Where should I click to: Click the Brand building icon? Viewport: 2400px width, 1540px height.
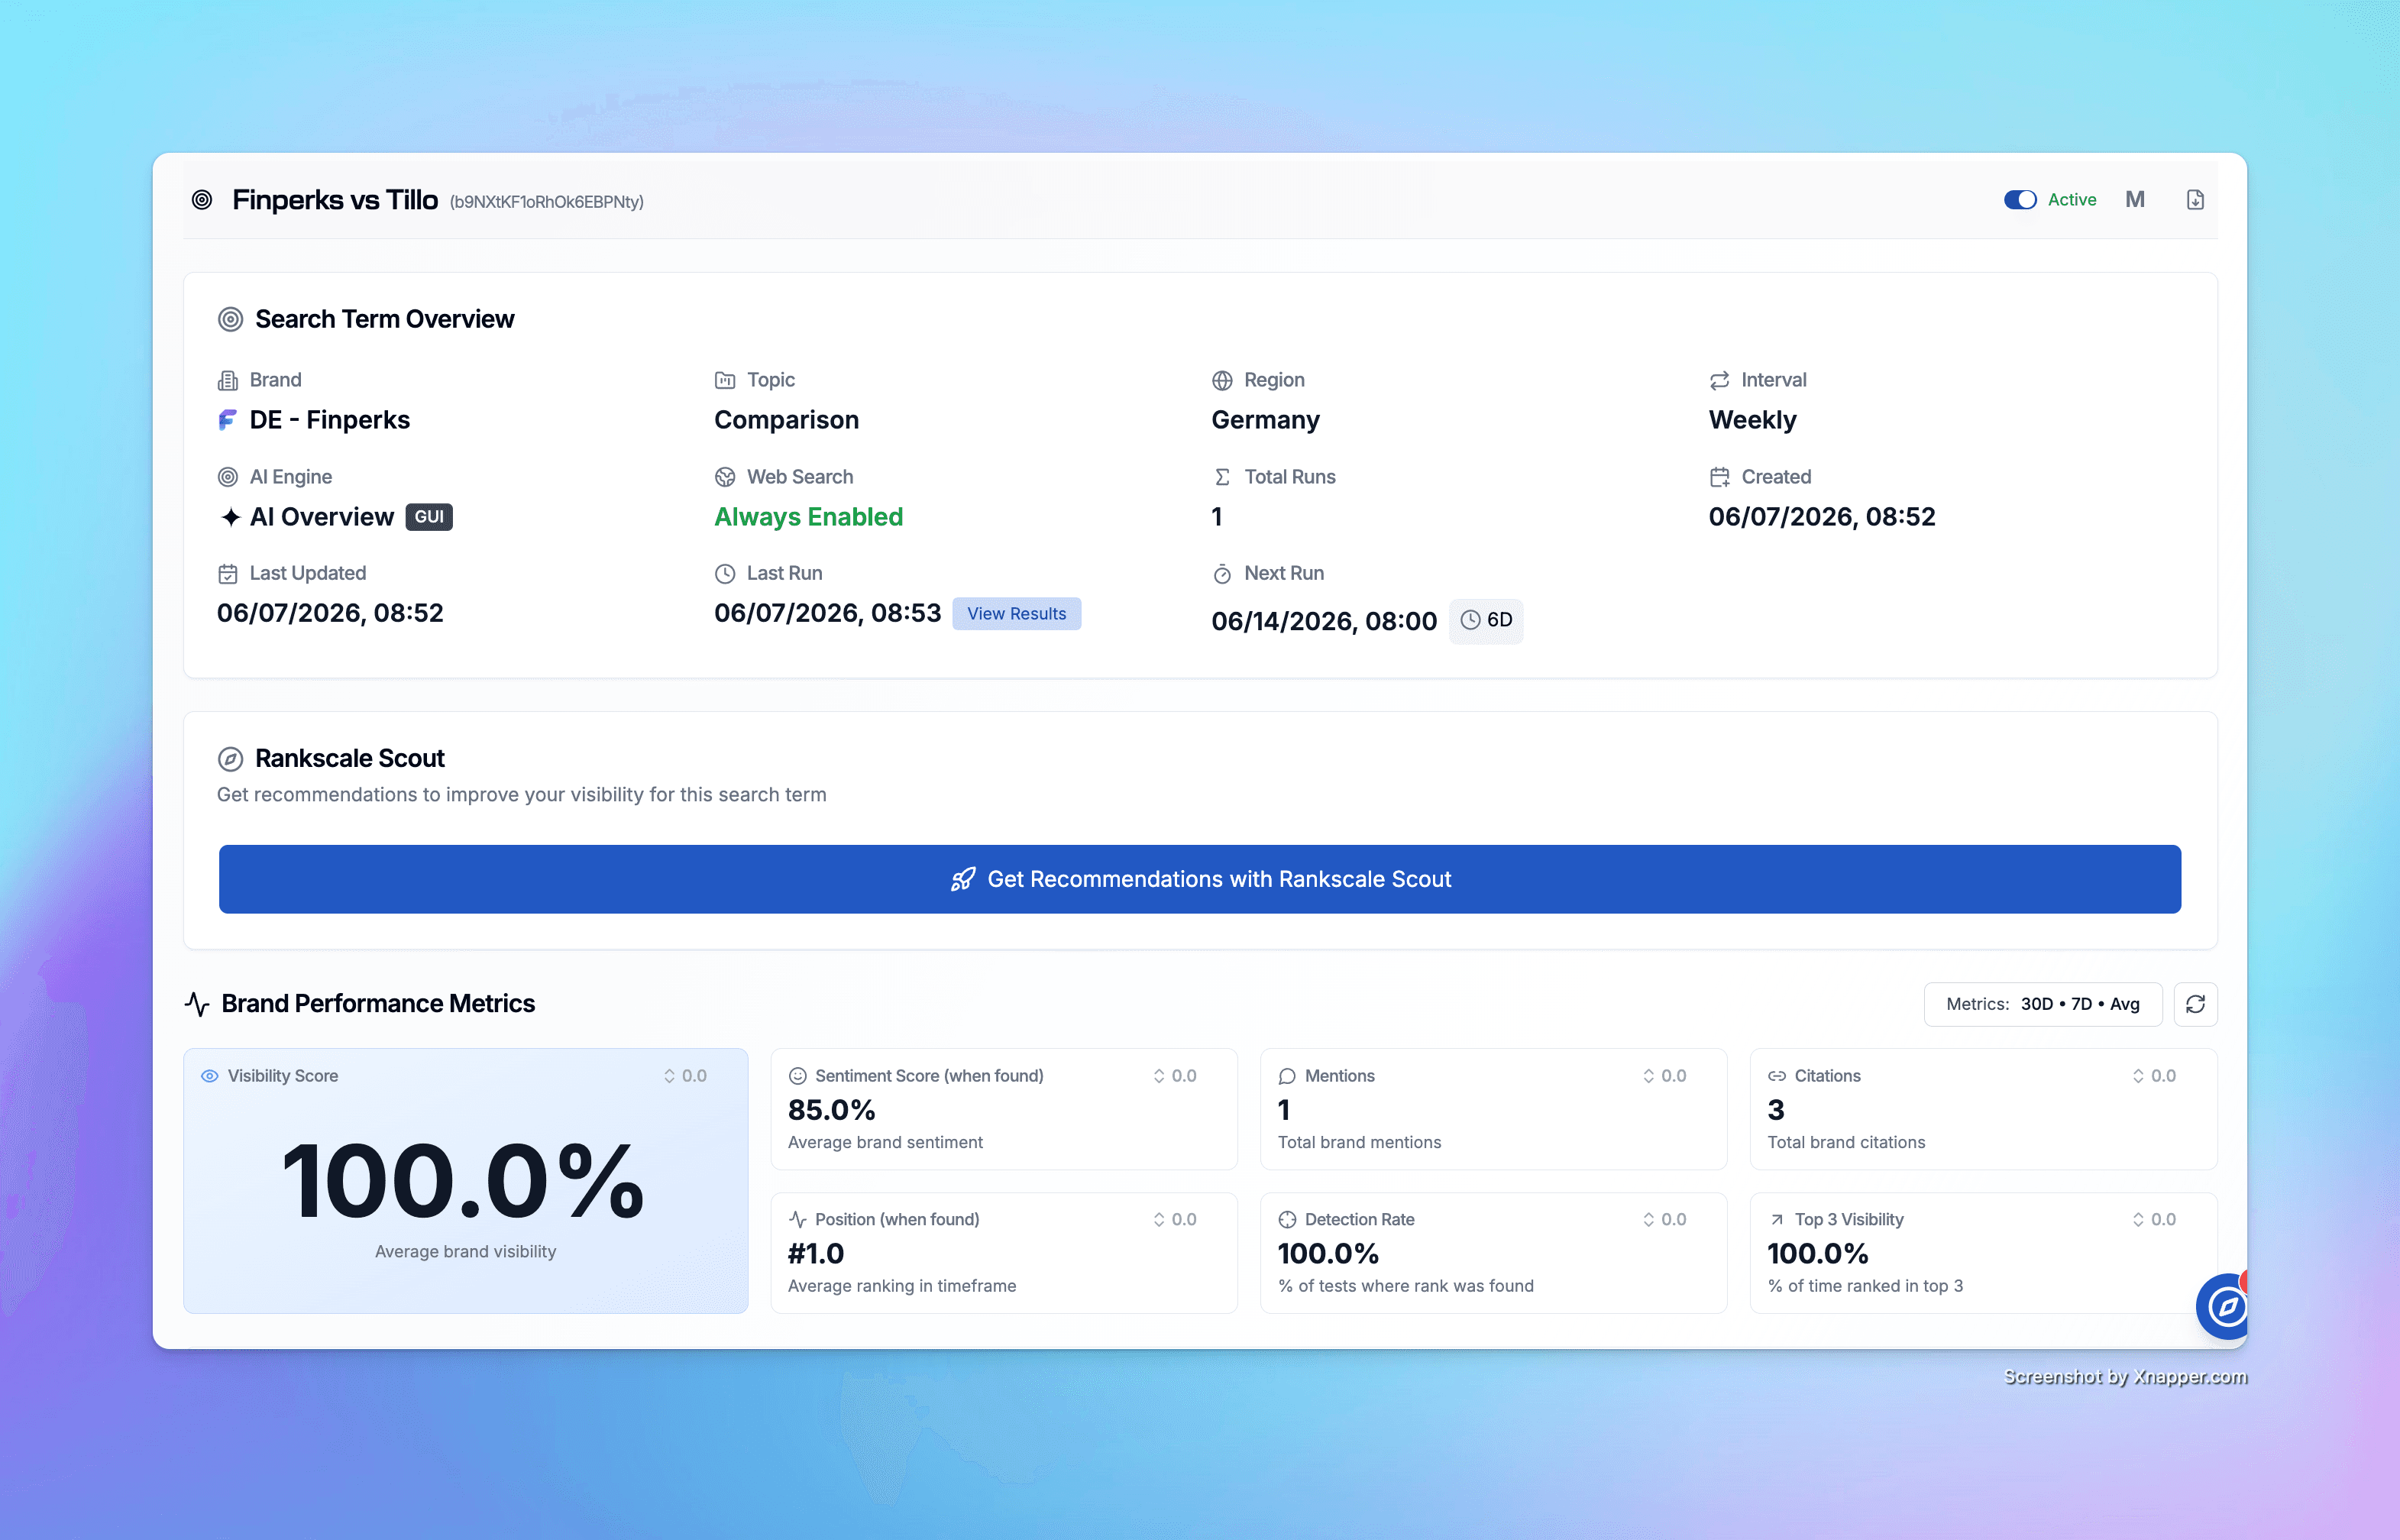(x=227, y=380)
